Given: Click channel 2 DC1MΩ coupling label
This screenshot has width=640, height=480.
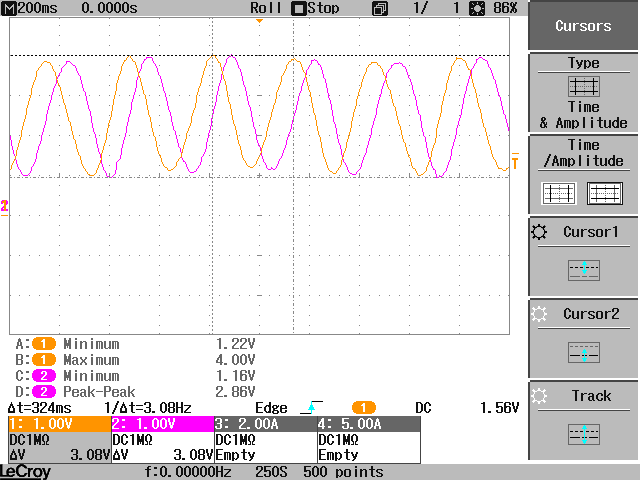Looking at the screenshot, I should coord(132,440).
